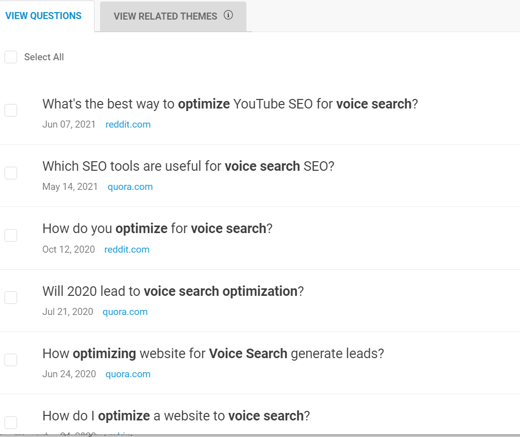Select checkbox for 'How optimizing website' leads question
The image size is (520, 437).
11,360
